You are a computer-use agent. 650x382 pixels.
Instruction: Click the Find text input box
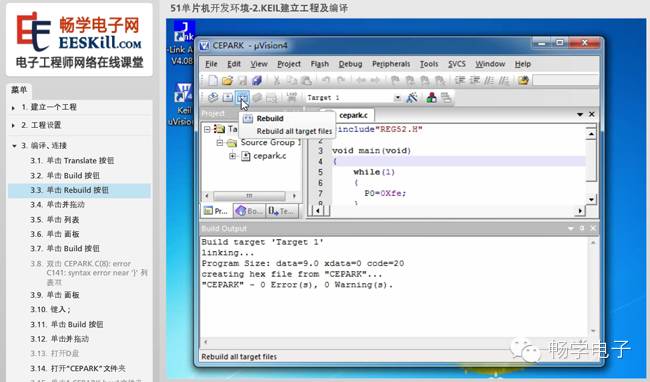[565, 80]
